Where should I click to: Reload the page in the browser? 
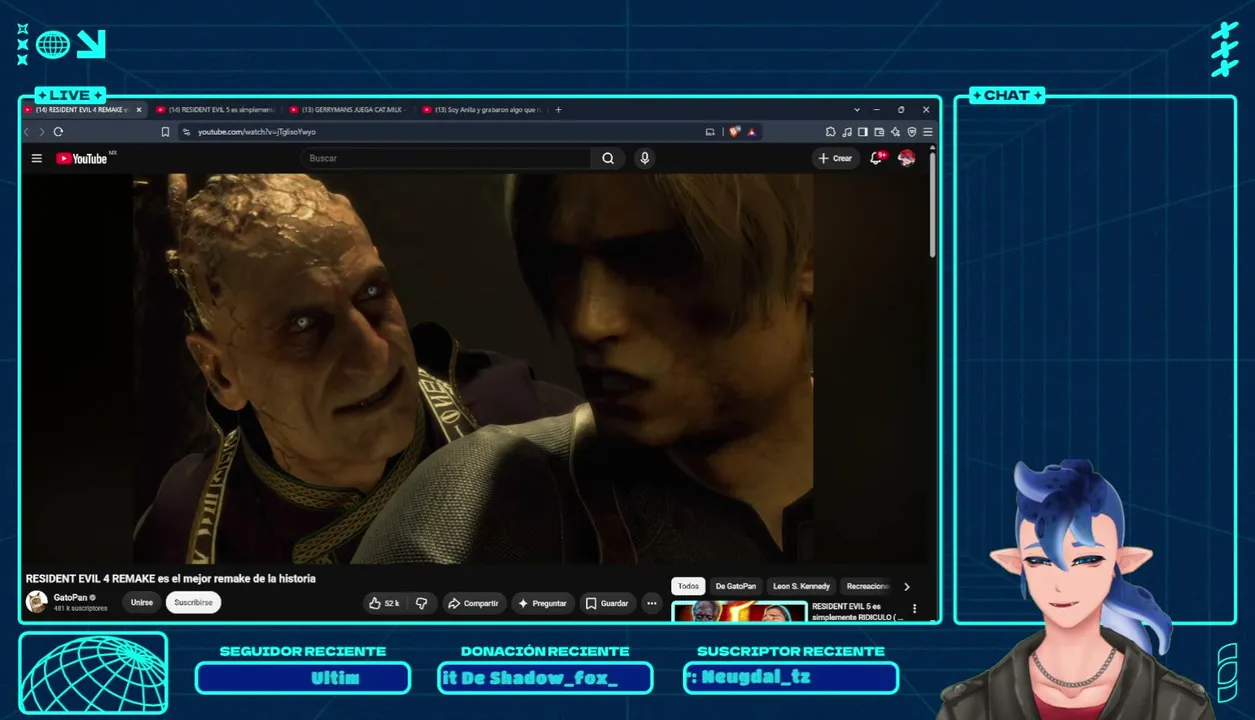58,131
